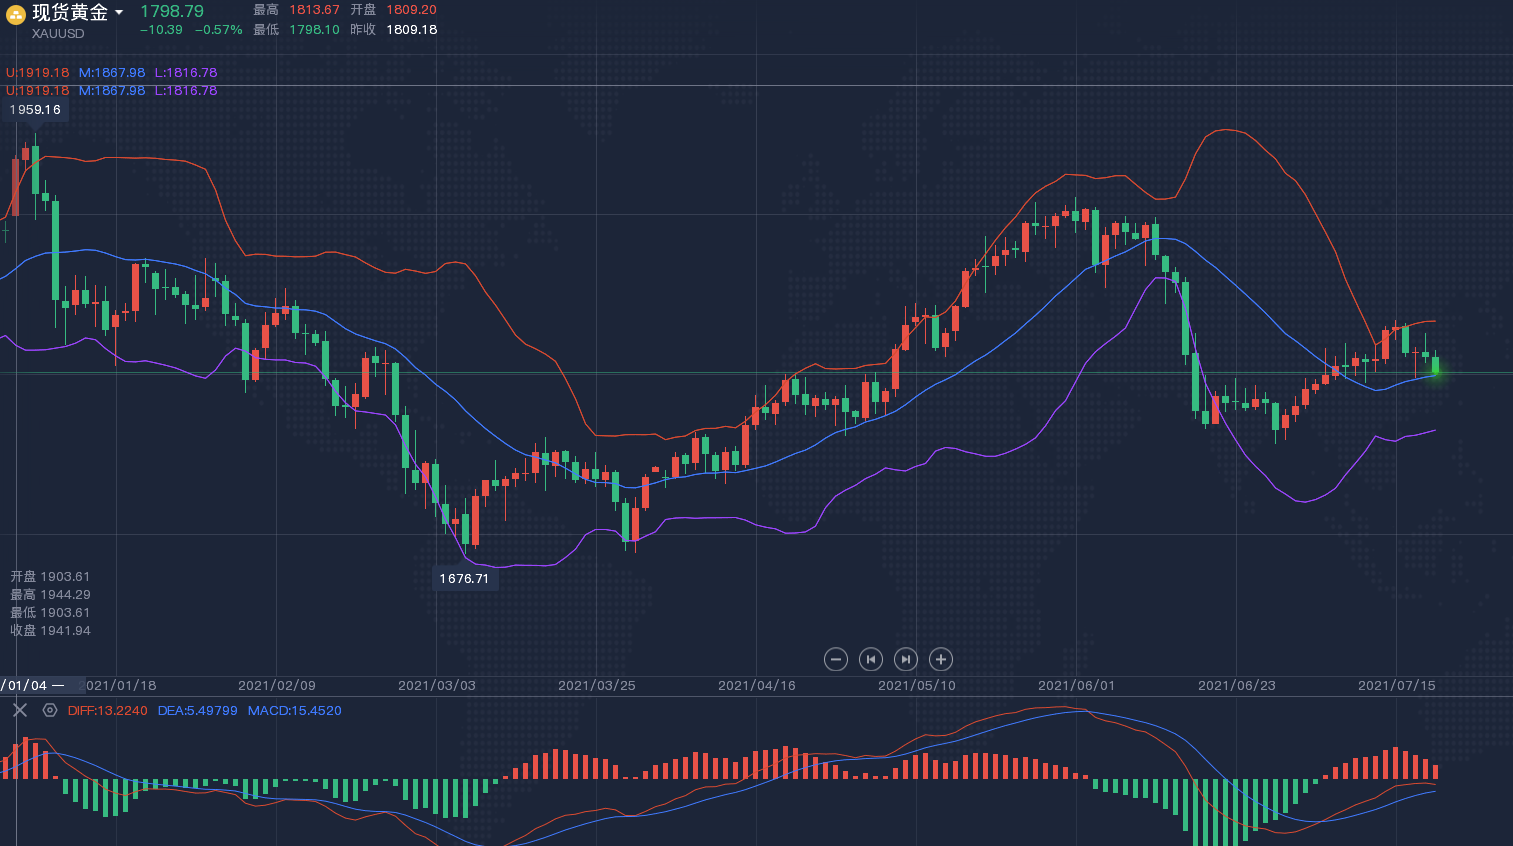Click the 2021/07/15 date on time axis
The width and height of the screenshot is (1513, 846).
(x=1397, y=686)
